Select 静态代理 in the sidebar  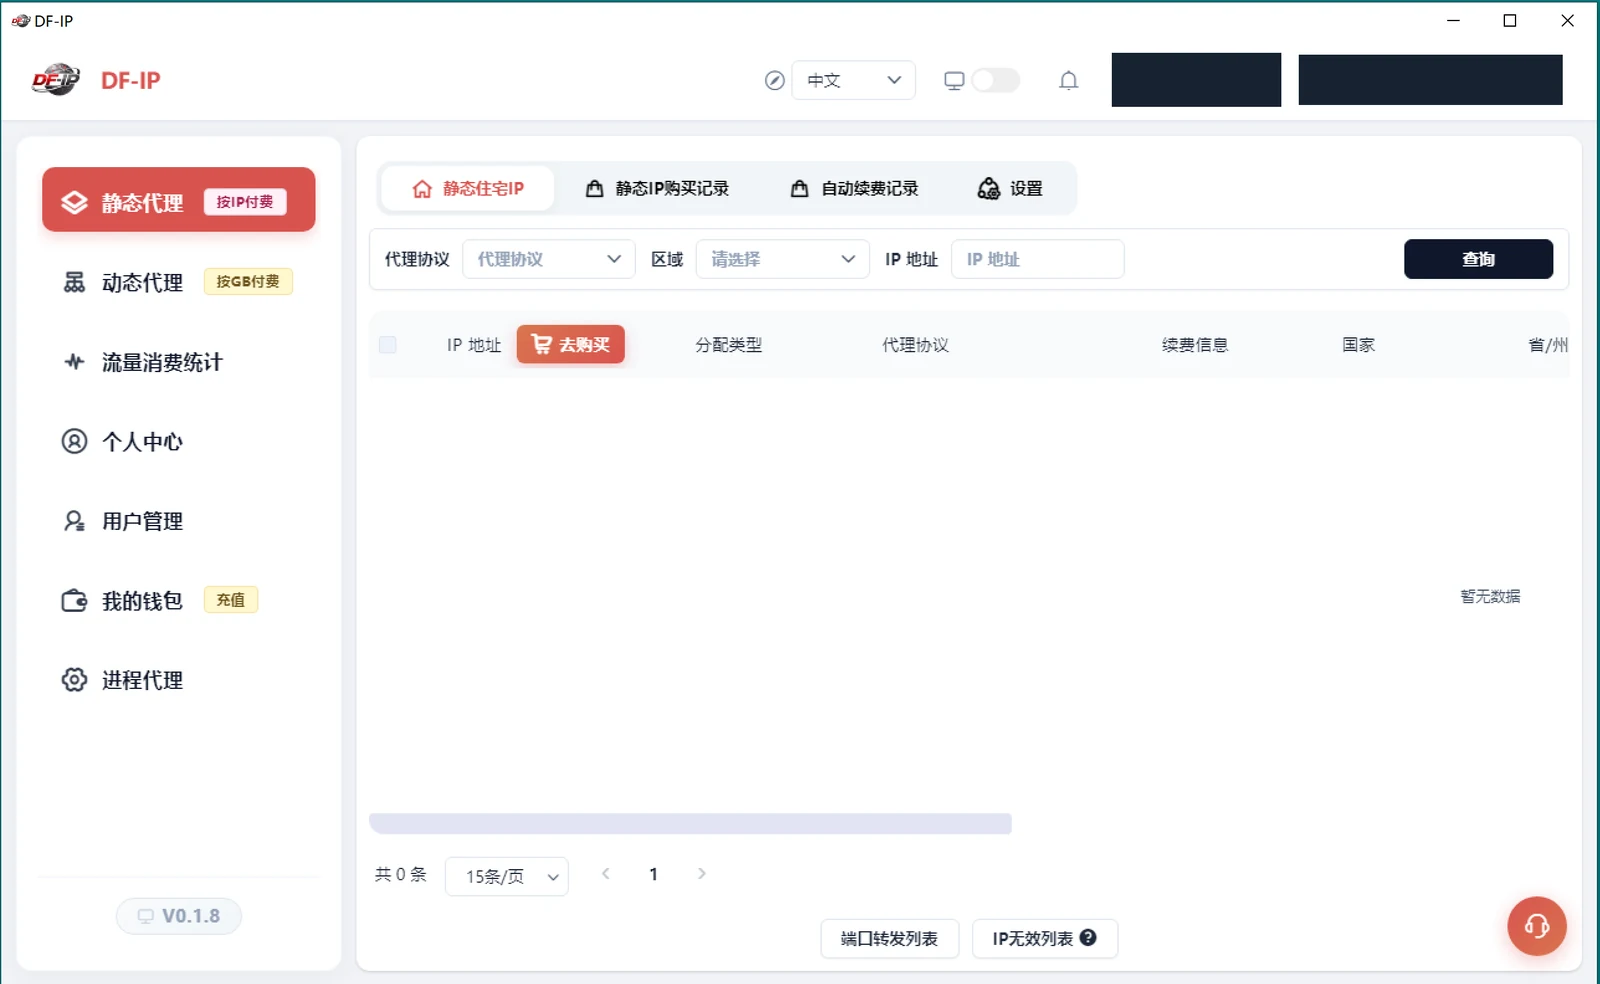click(178, 200)
